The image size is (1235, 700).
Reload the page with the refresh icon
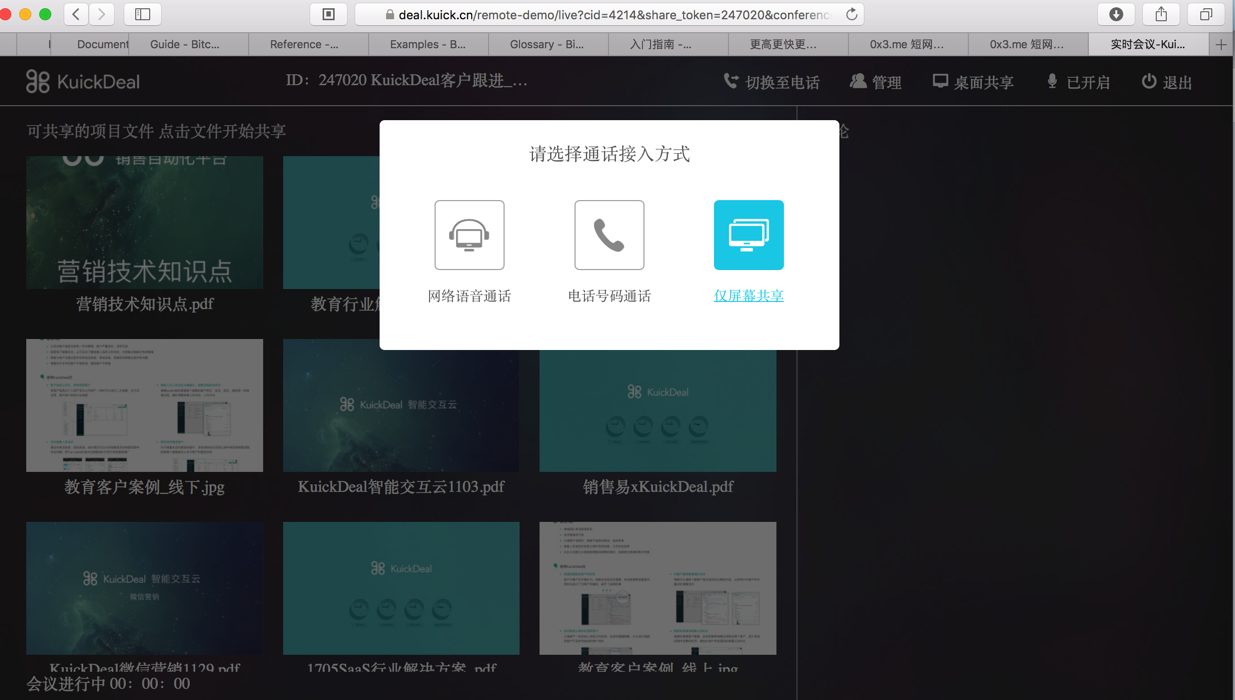852,14
